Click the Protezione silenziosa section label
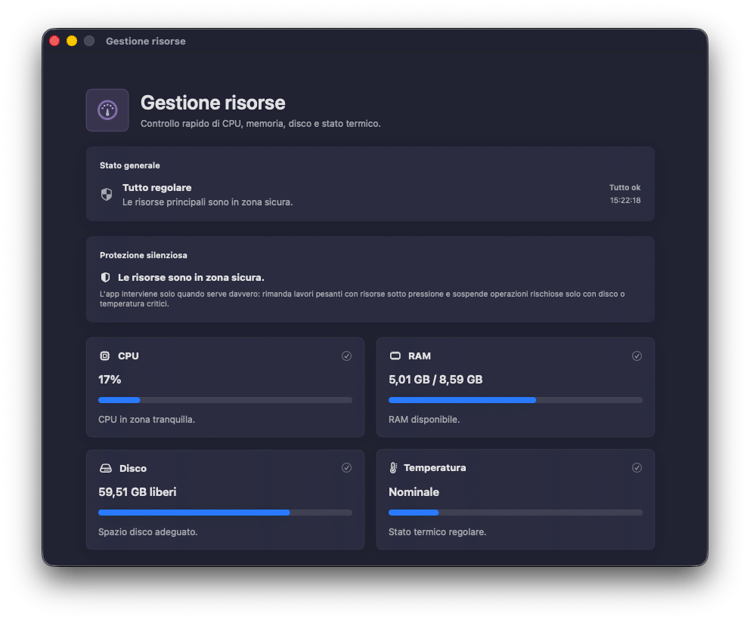Viewport: 750px width, 622px height. 143,255
